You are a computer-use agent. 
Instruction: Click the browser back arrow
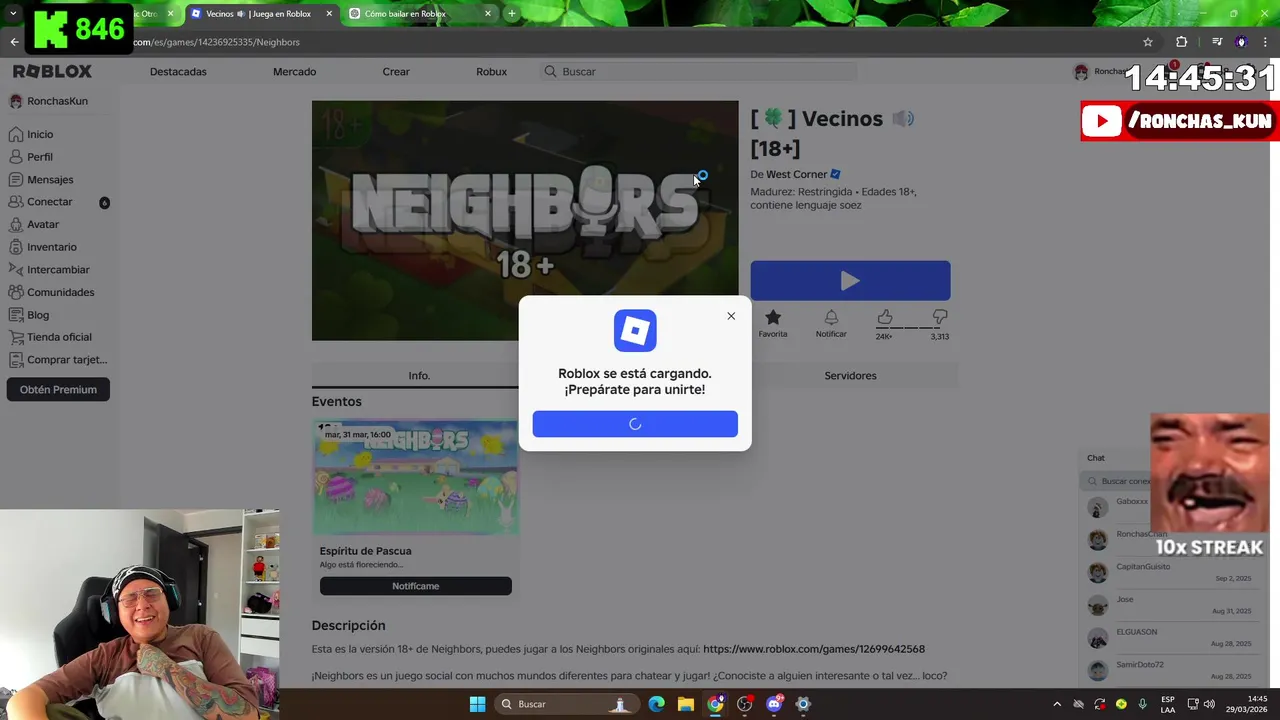(x=14, y=42)
